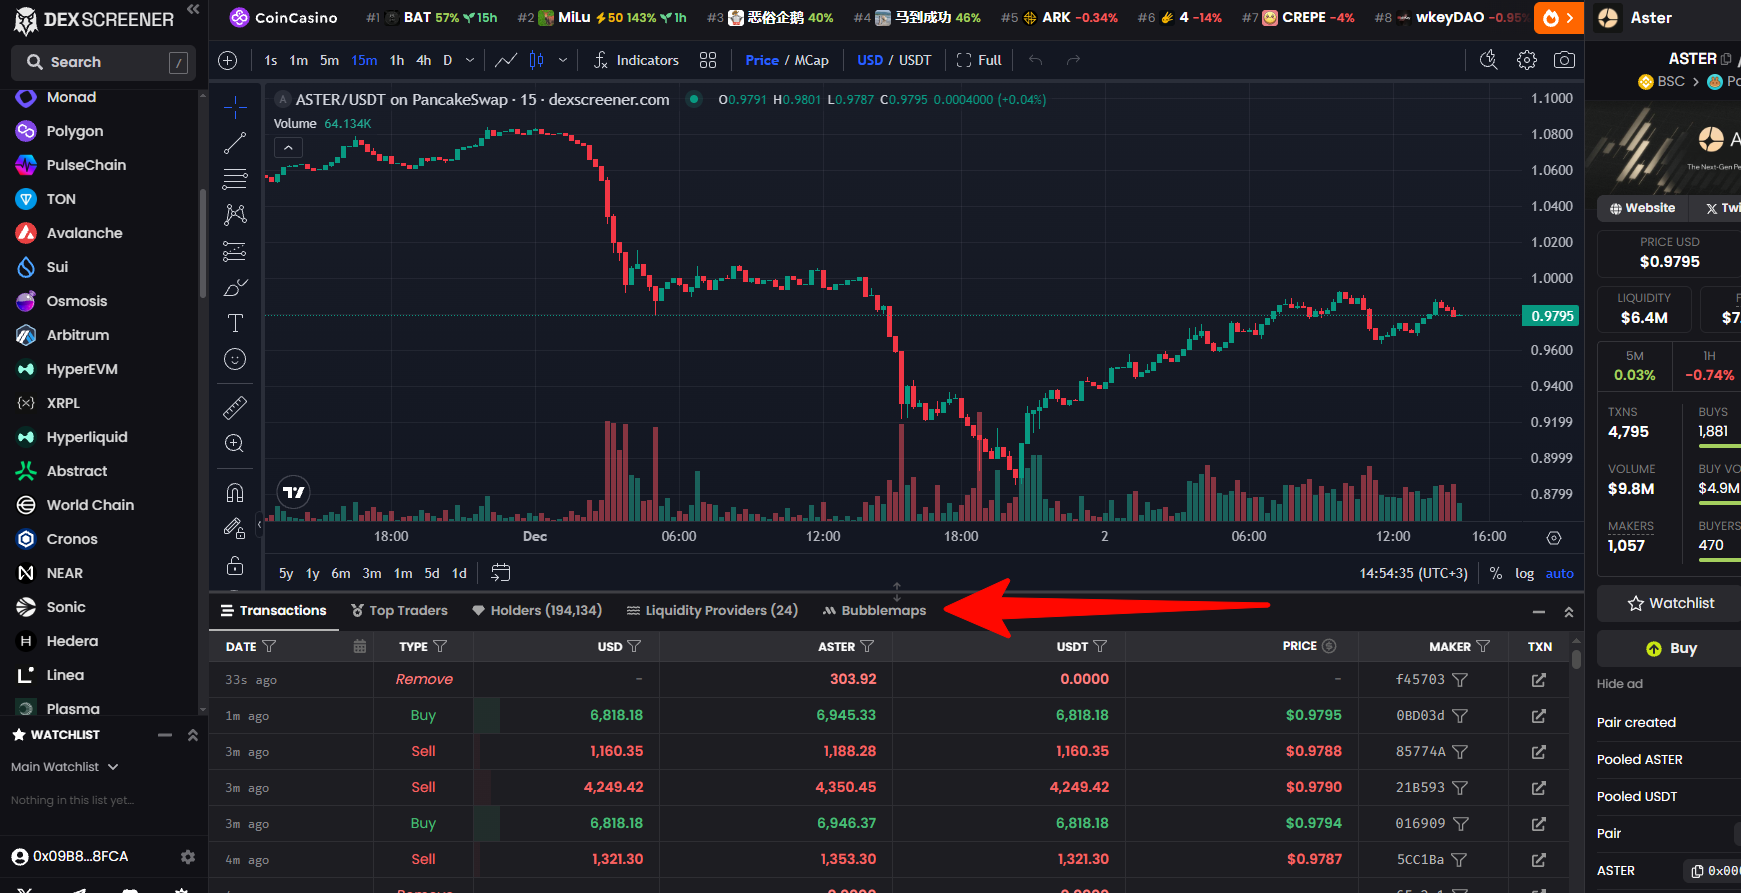Open the emoji icons tool
Image resolution: width=1741 pixels, height=893 pixels.
[235, 359]
